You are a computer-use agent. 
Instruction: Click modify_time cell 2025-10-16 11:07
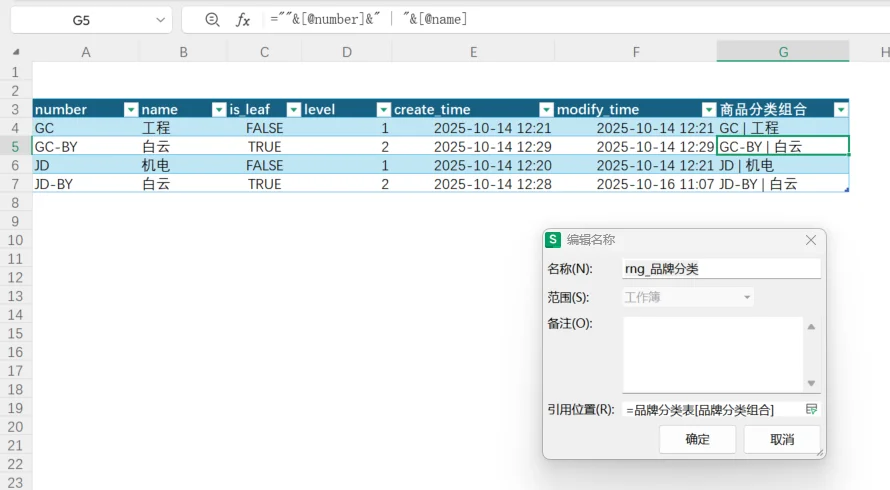click(636, 184)
